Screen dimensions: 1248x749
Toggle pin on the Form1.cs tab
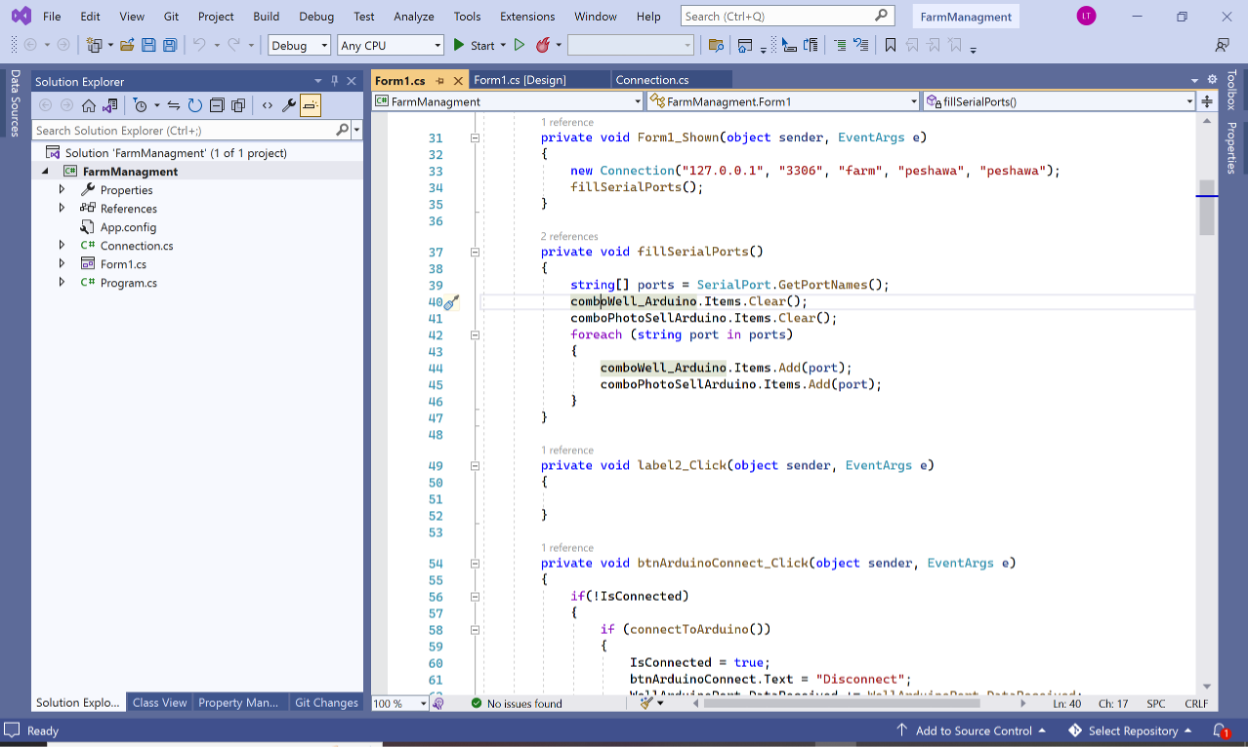coord(440,80)
